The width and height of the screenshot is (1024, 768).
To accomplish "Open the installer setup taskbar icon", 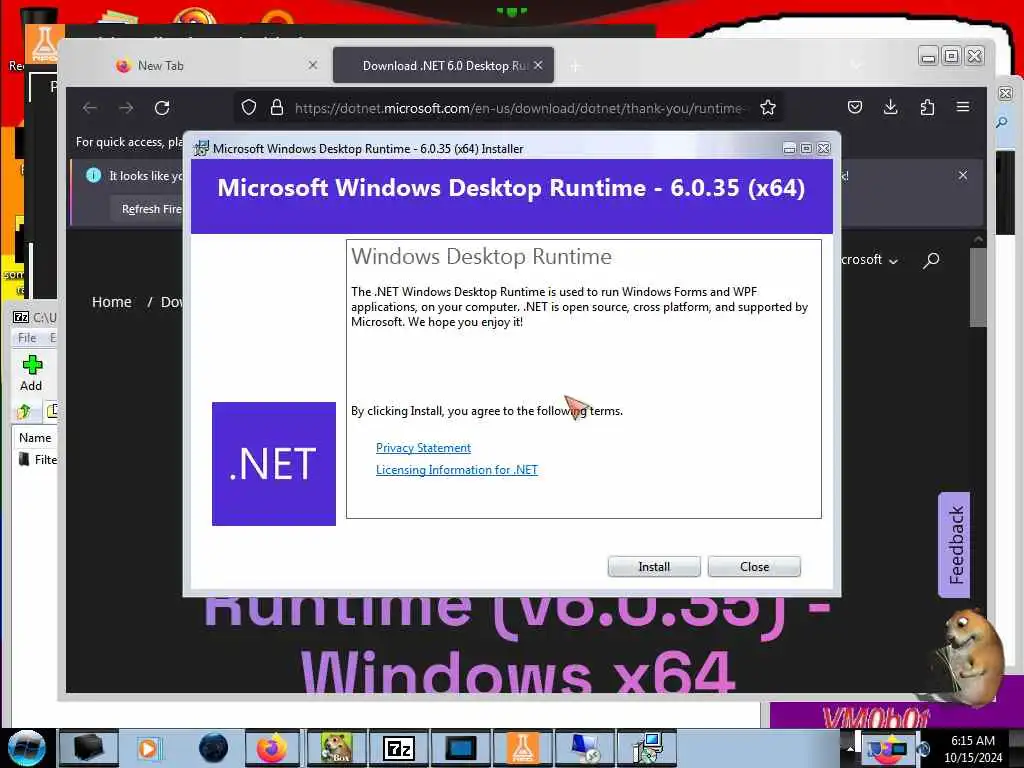I will [x=647, y=748].
